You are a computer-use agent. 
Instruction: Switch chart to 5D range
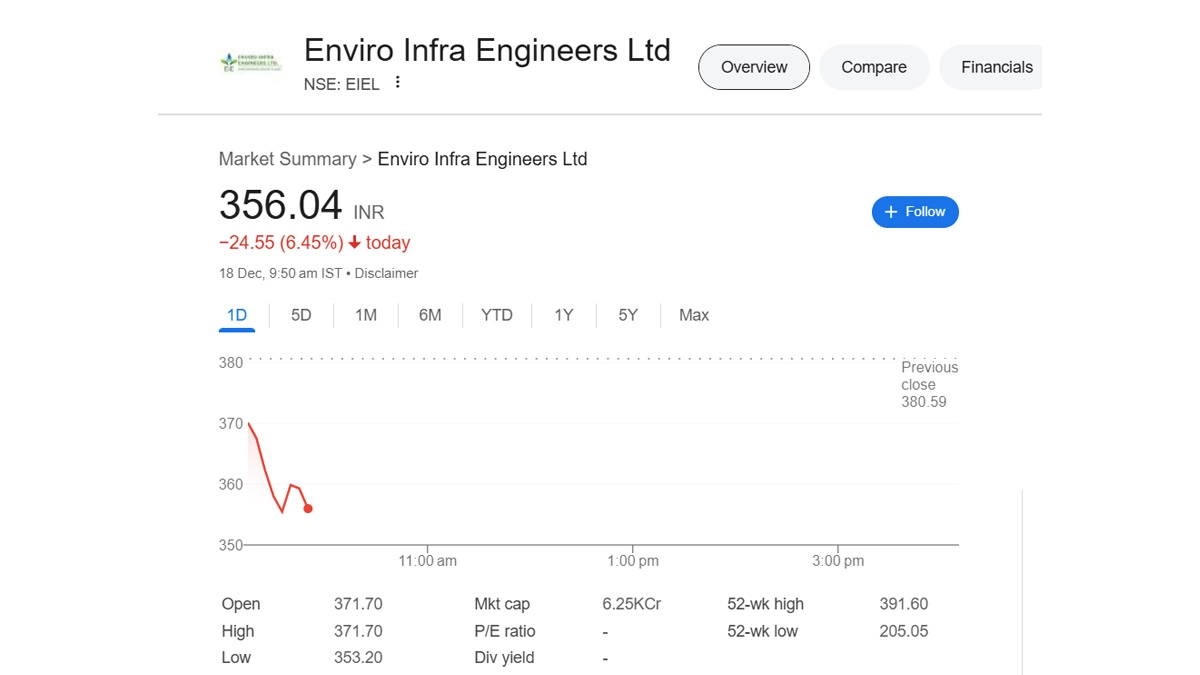pyautogui.click(x=301, y=315)
